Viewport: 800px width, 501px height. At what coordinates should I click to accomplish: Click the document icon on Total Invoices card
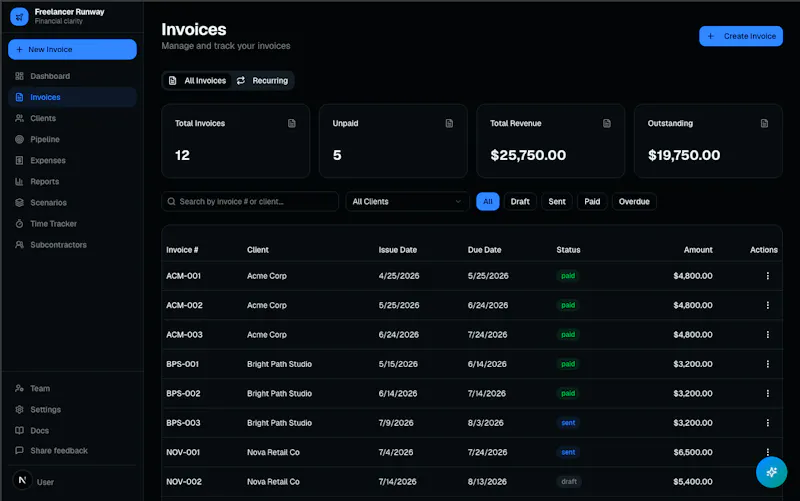(x=291, y=123)
